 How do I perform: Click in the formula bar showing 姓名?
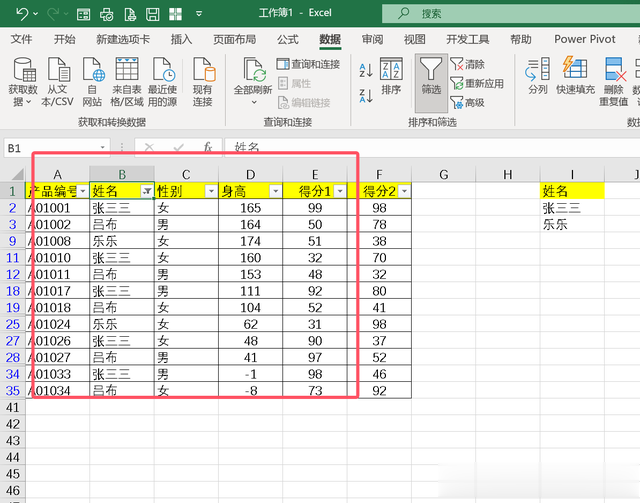tap(432, 147)
